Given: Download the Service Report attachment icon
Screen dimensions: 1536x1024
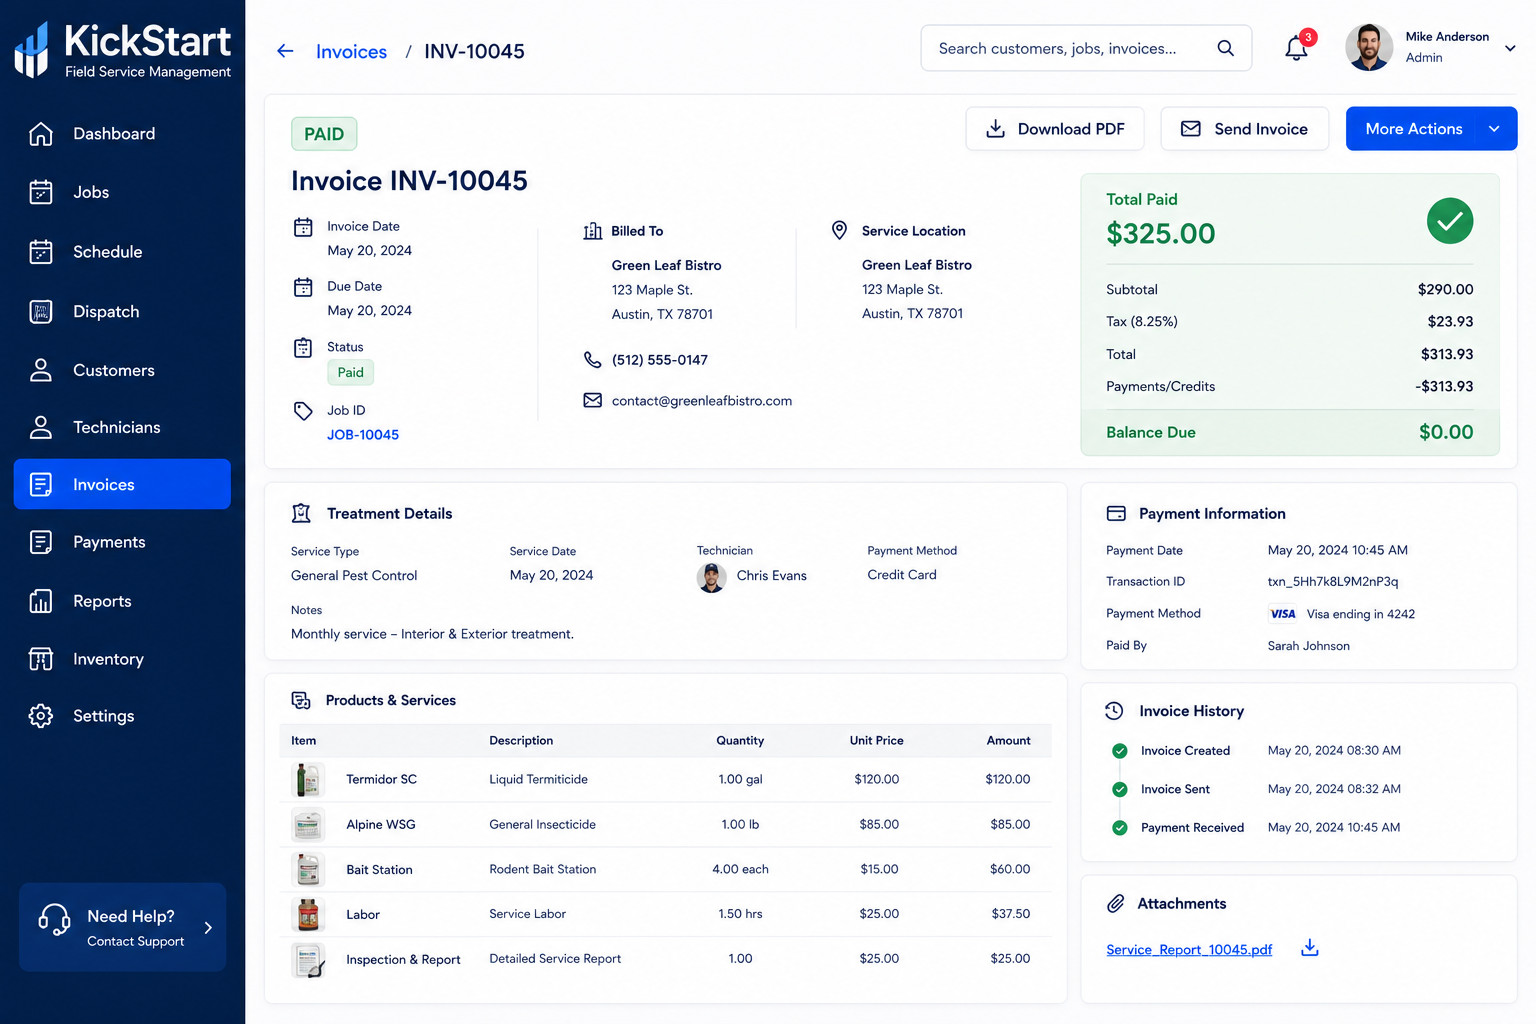Looking at the screenshot, I should (1309, 948).
